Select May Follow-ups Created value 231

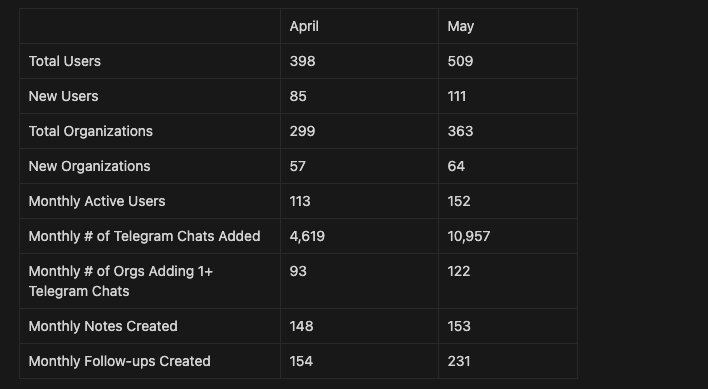coord(459,361)
